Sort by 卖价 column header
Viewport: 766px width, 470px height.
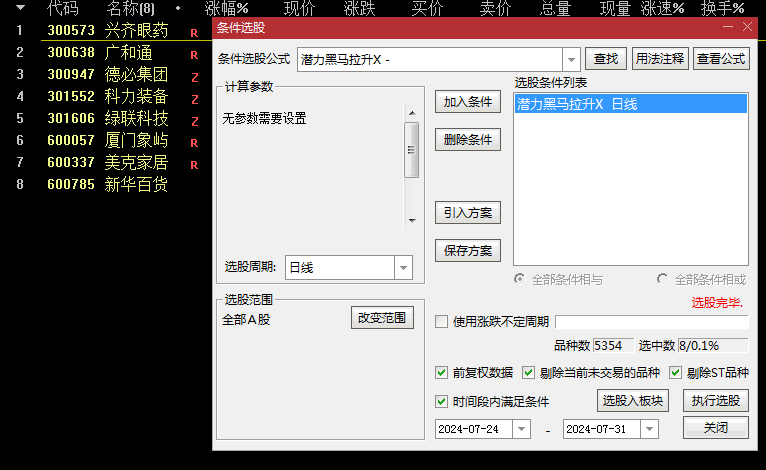pos(495,8)
